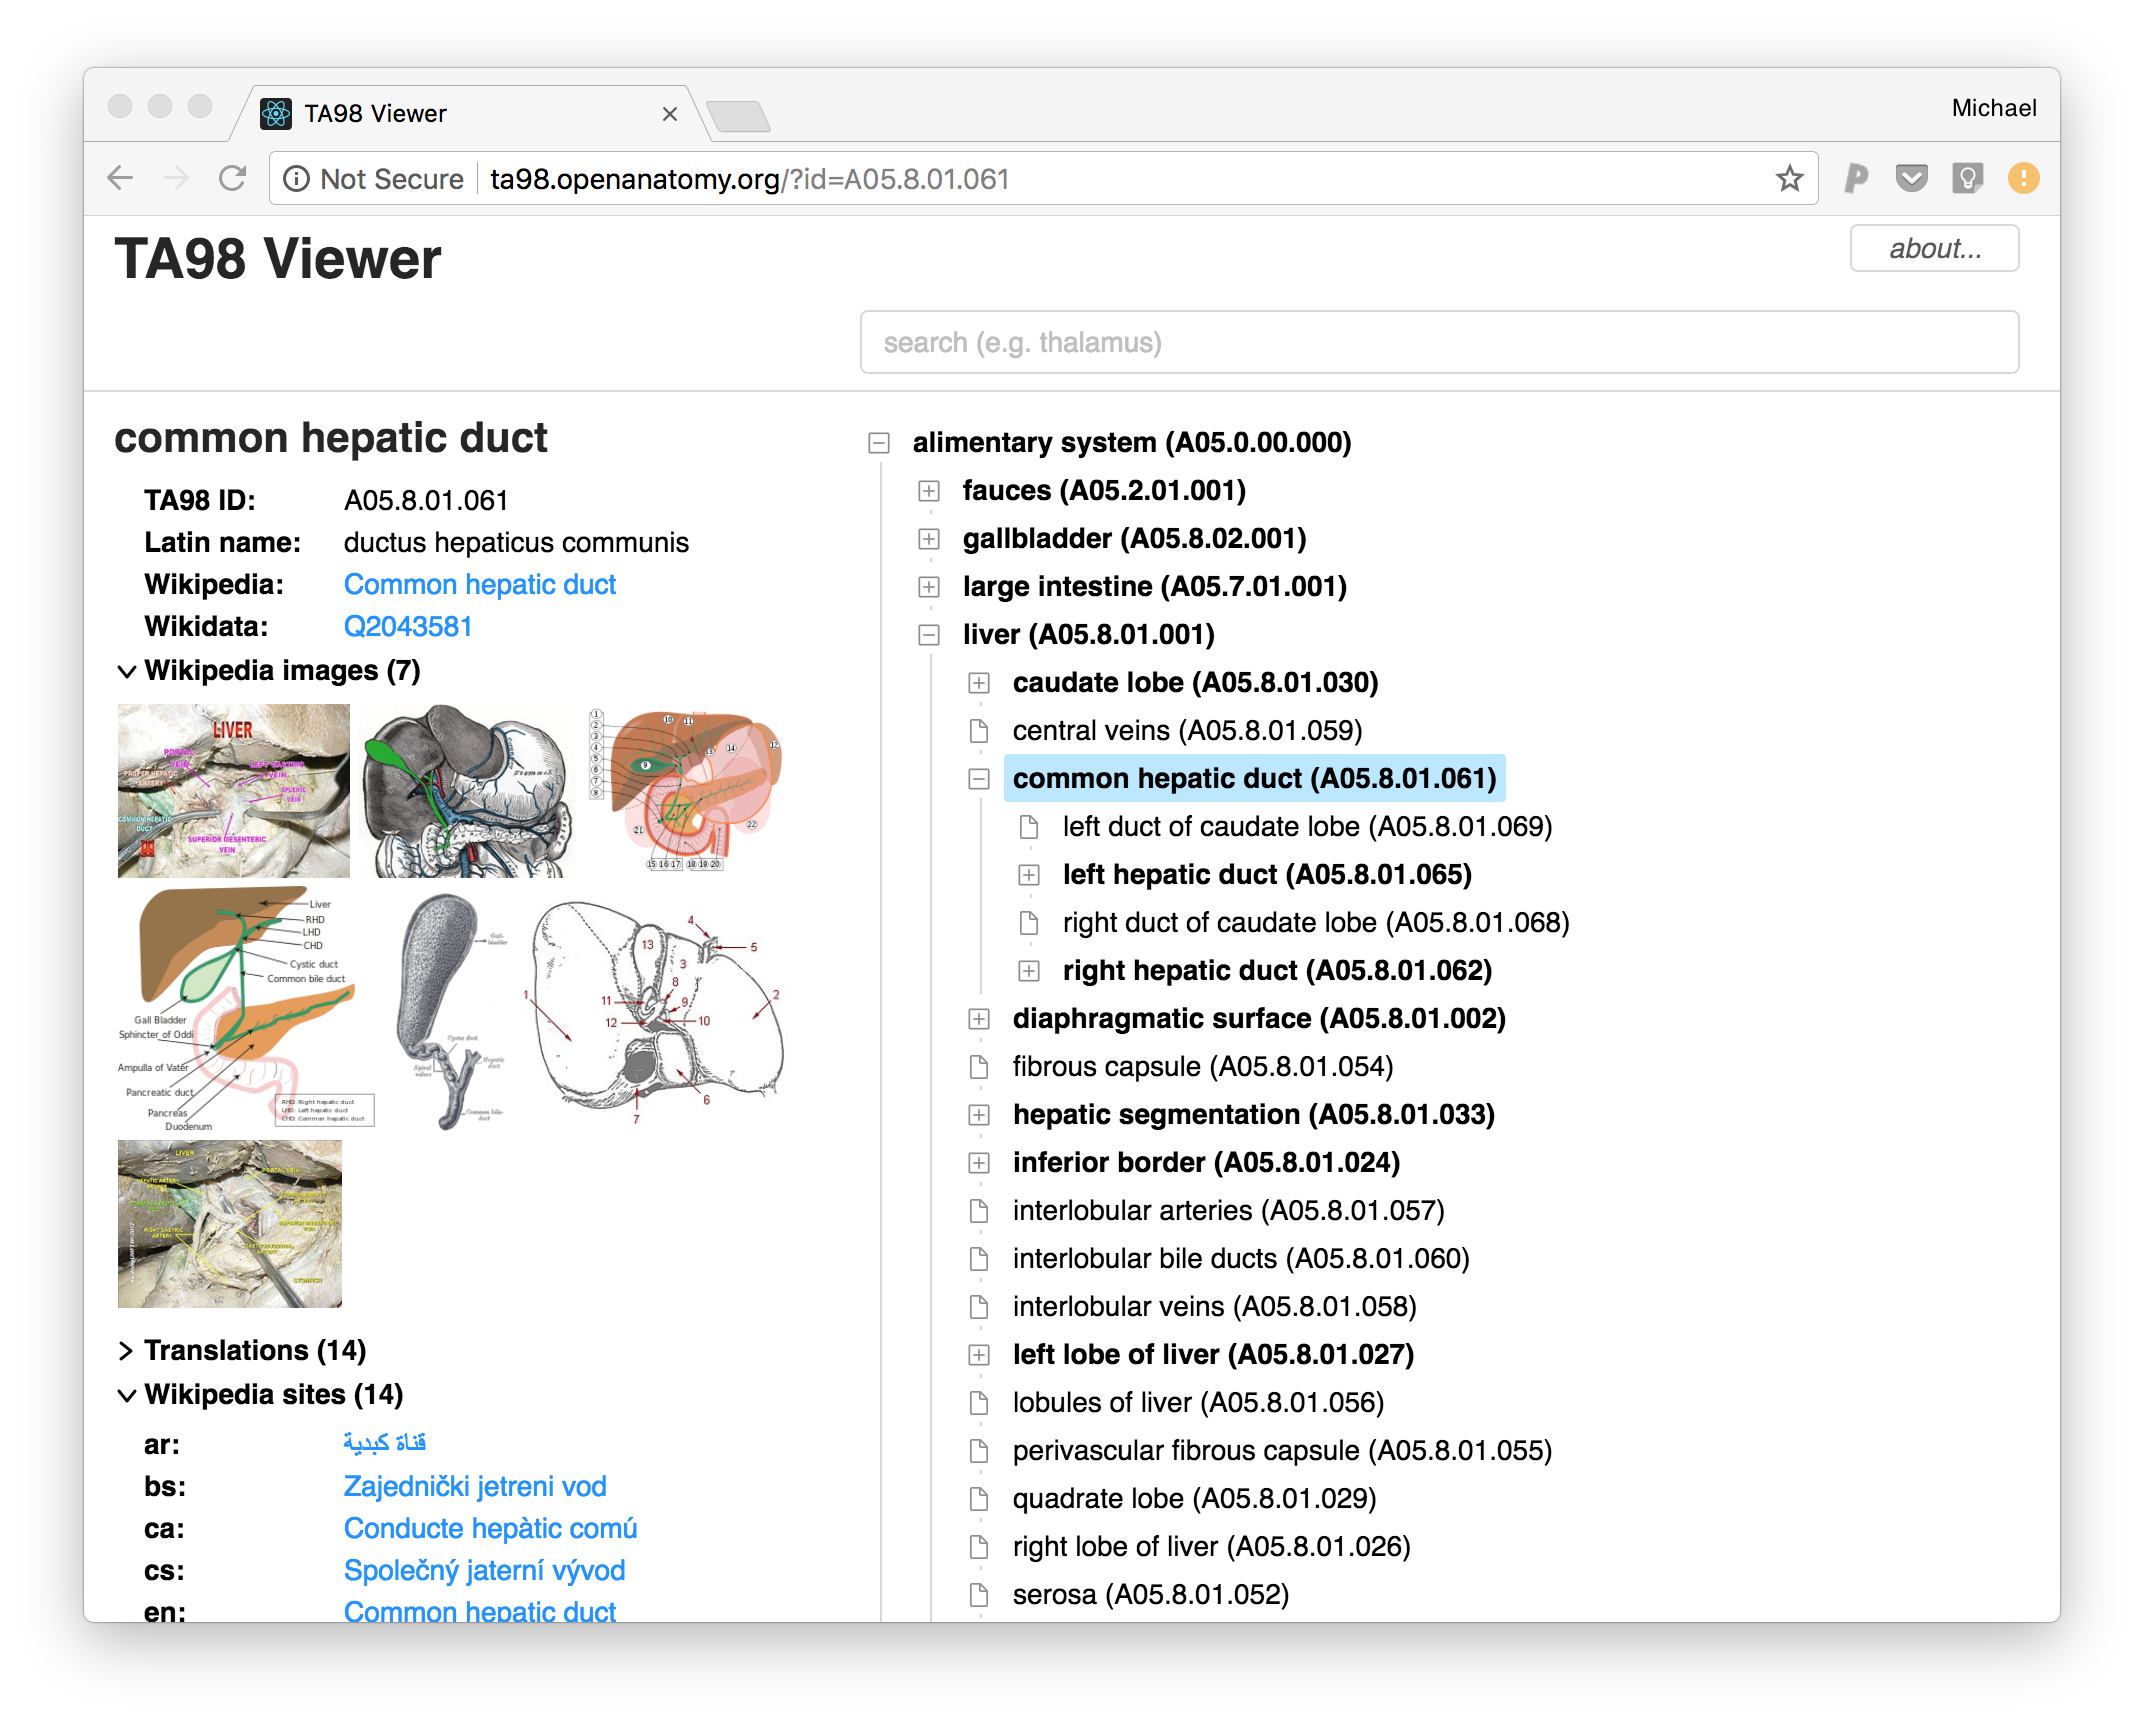Click the bookmark star icon
The height and width of the screenshot is (1722, 2144).
tap(1789, 179)
